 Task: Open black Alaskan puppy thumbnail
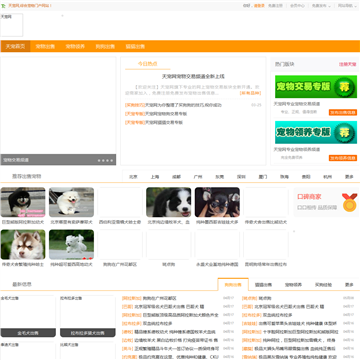[x=23, y=202]
